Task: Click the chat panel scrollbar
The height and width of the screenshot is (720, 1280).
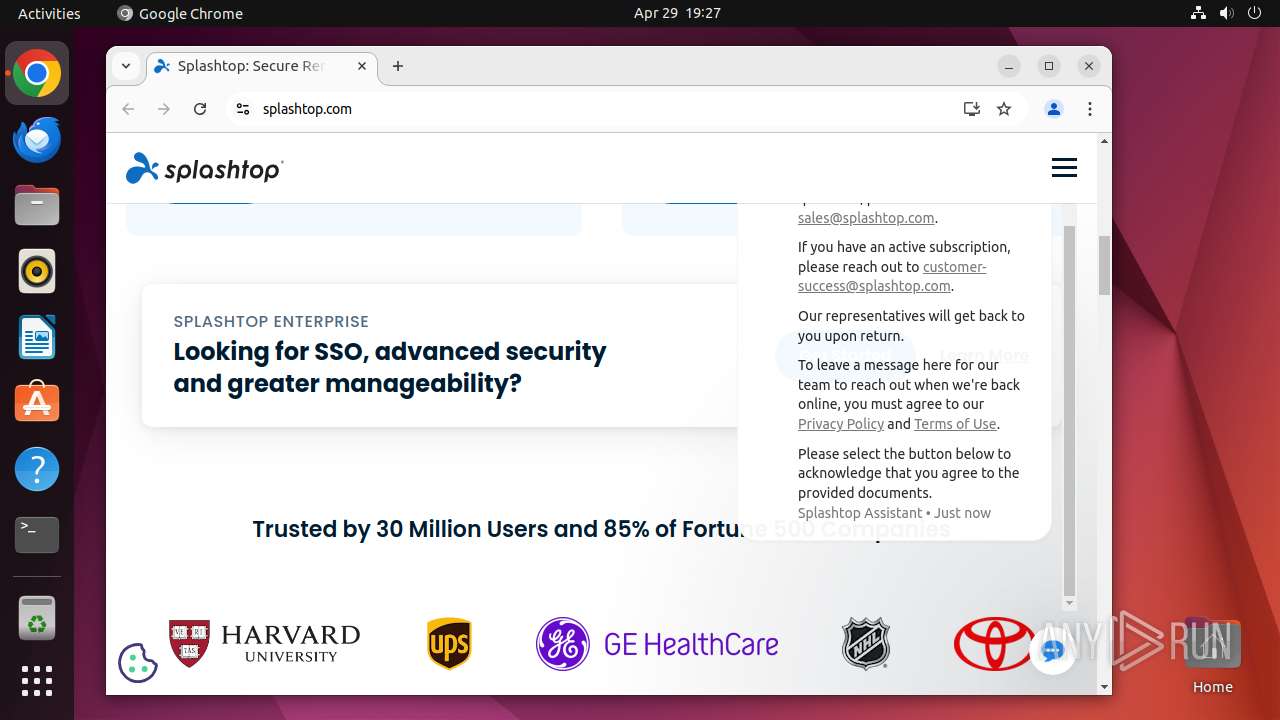Action: (1069, 411)
